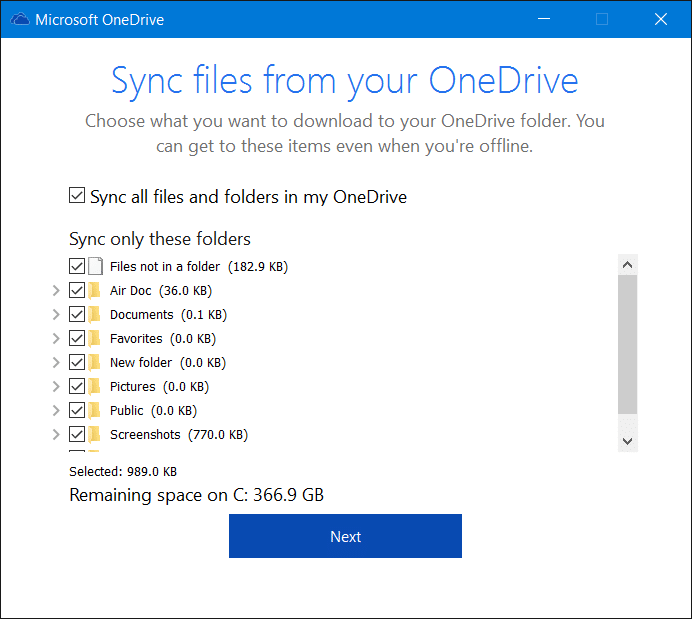Click the Public folder icon

point(94,410)
